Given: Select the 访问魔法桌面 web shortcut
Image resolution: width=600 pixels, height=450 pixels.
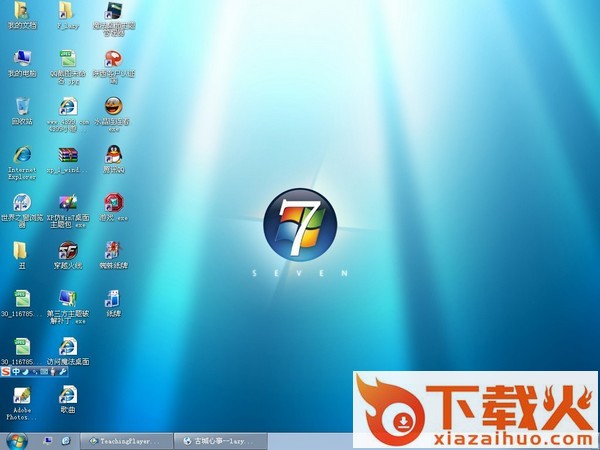Looking at the screenshot, I should click(68, 346).
